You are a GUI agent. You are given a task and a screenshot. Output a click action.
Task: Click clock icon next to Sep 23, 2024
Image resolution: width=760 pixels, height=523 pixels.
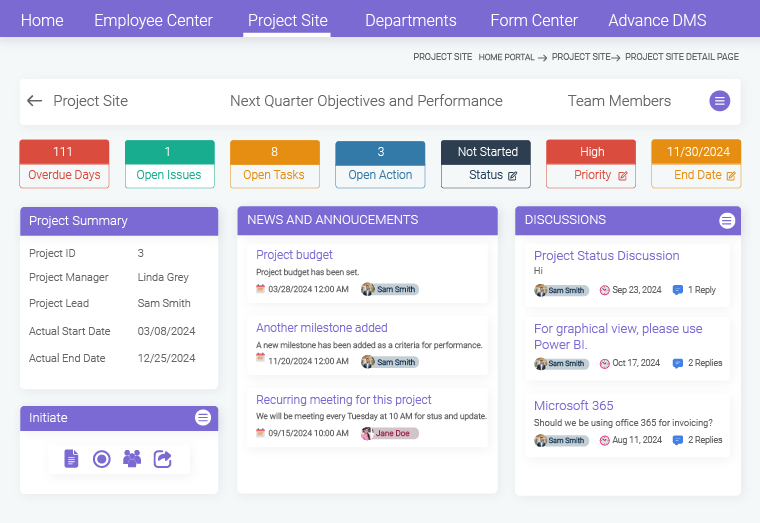pyautogui.click(x=604, y=290)
